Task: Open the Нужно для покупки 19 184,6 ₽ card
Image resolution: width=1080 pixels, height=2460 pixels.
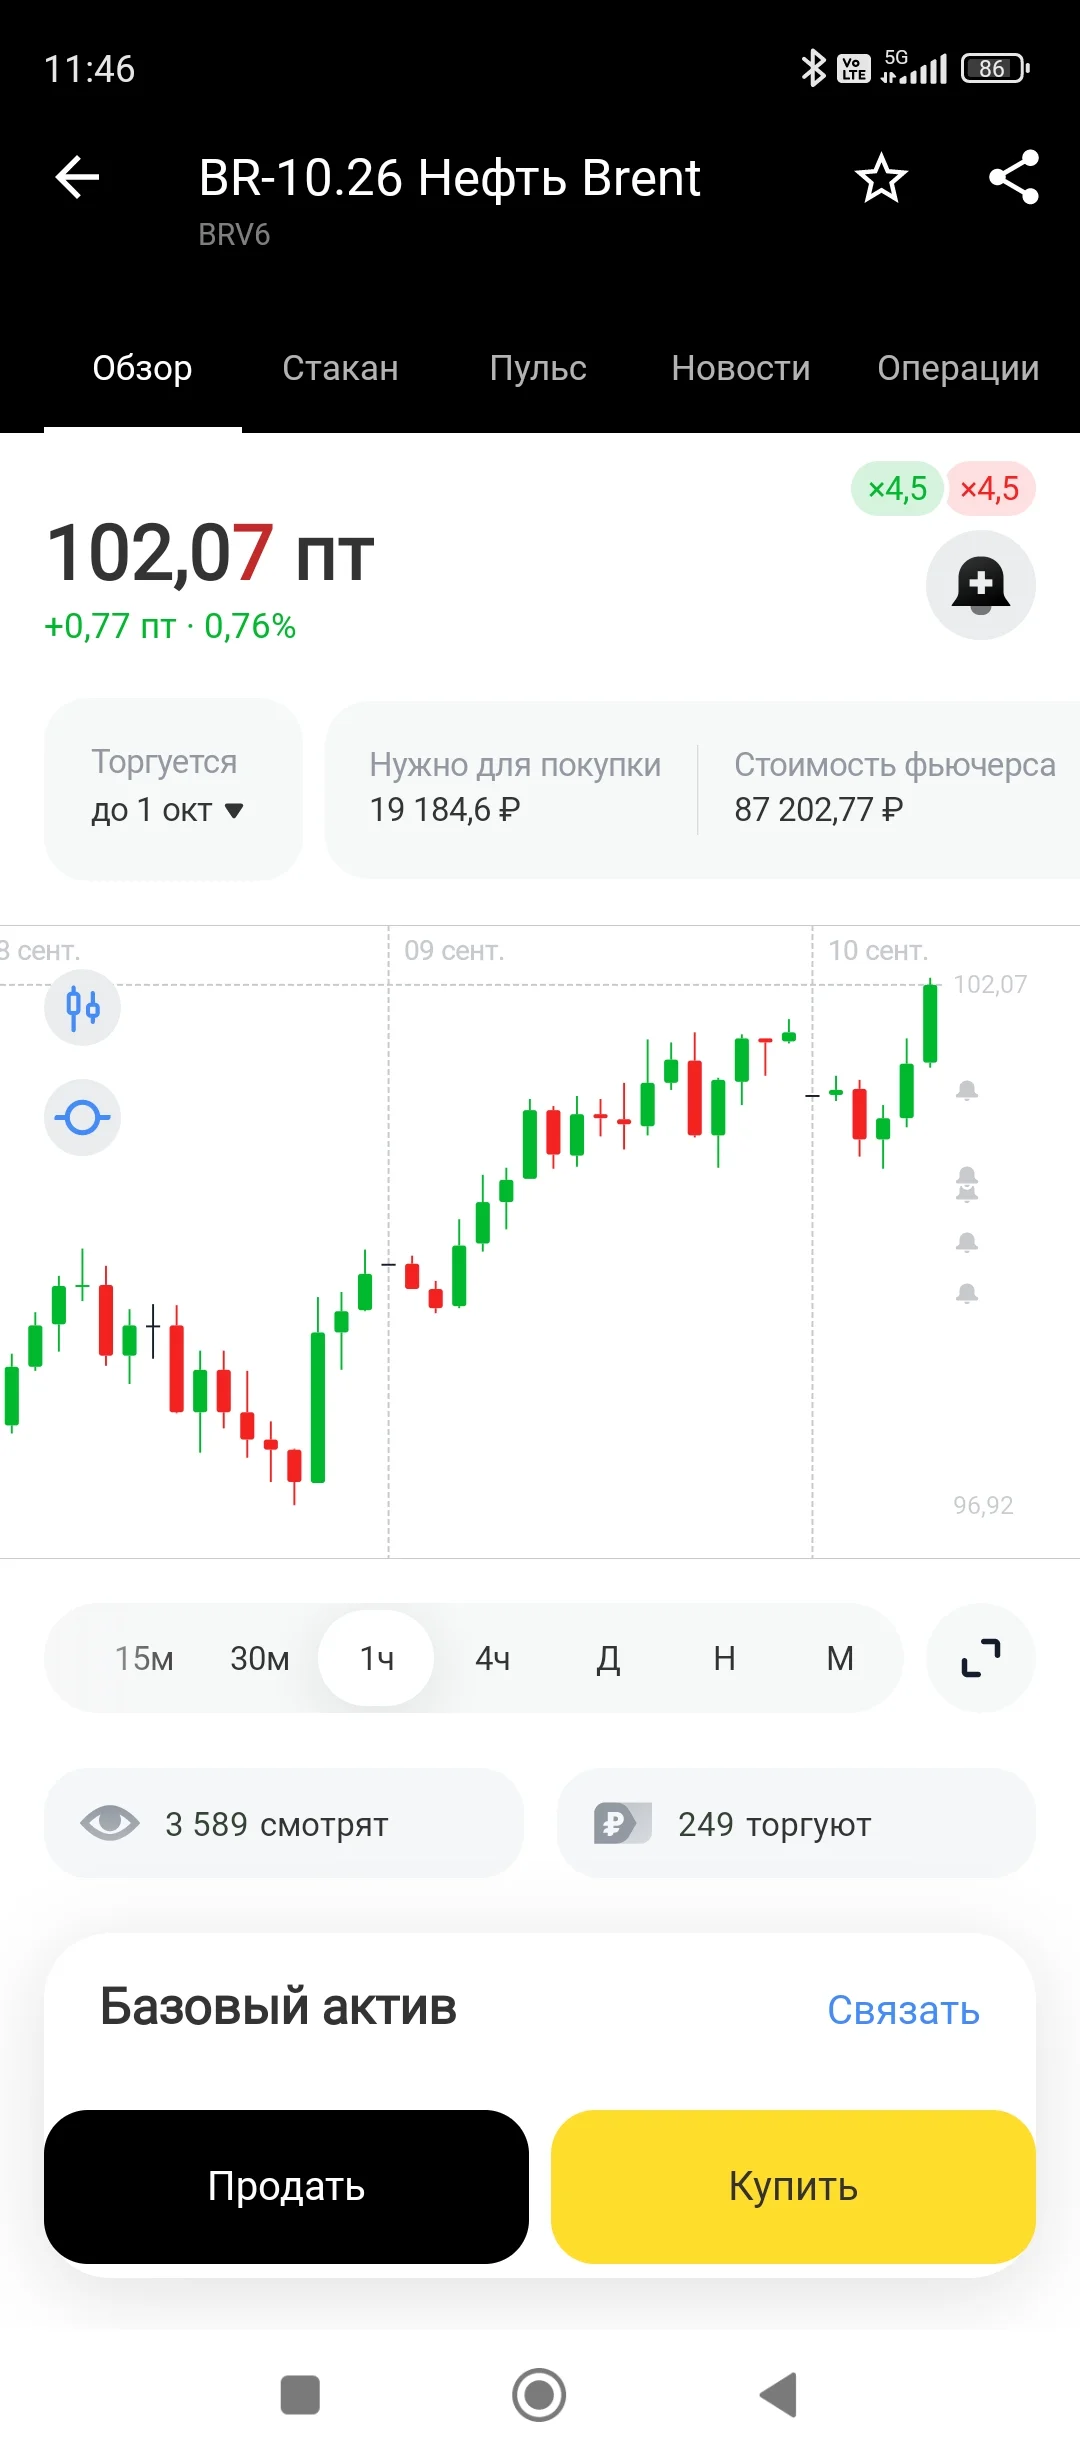Action: click(515, 788)
